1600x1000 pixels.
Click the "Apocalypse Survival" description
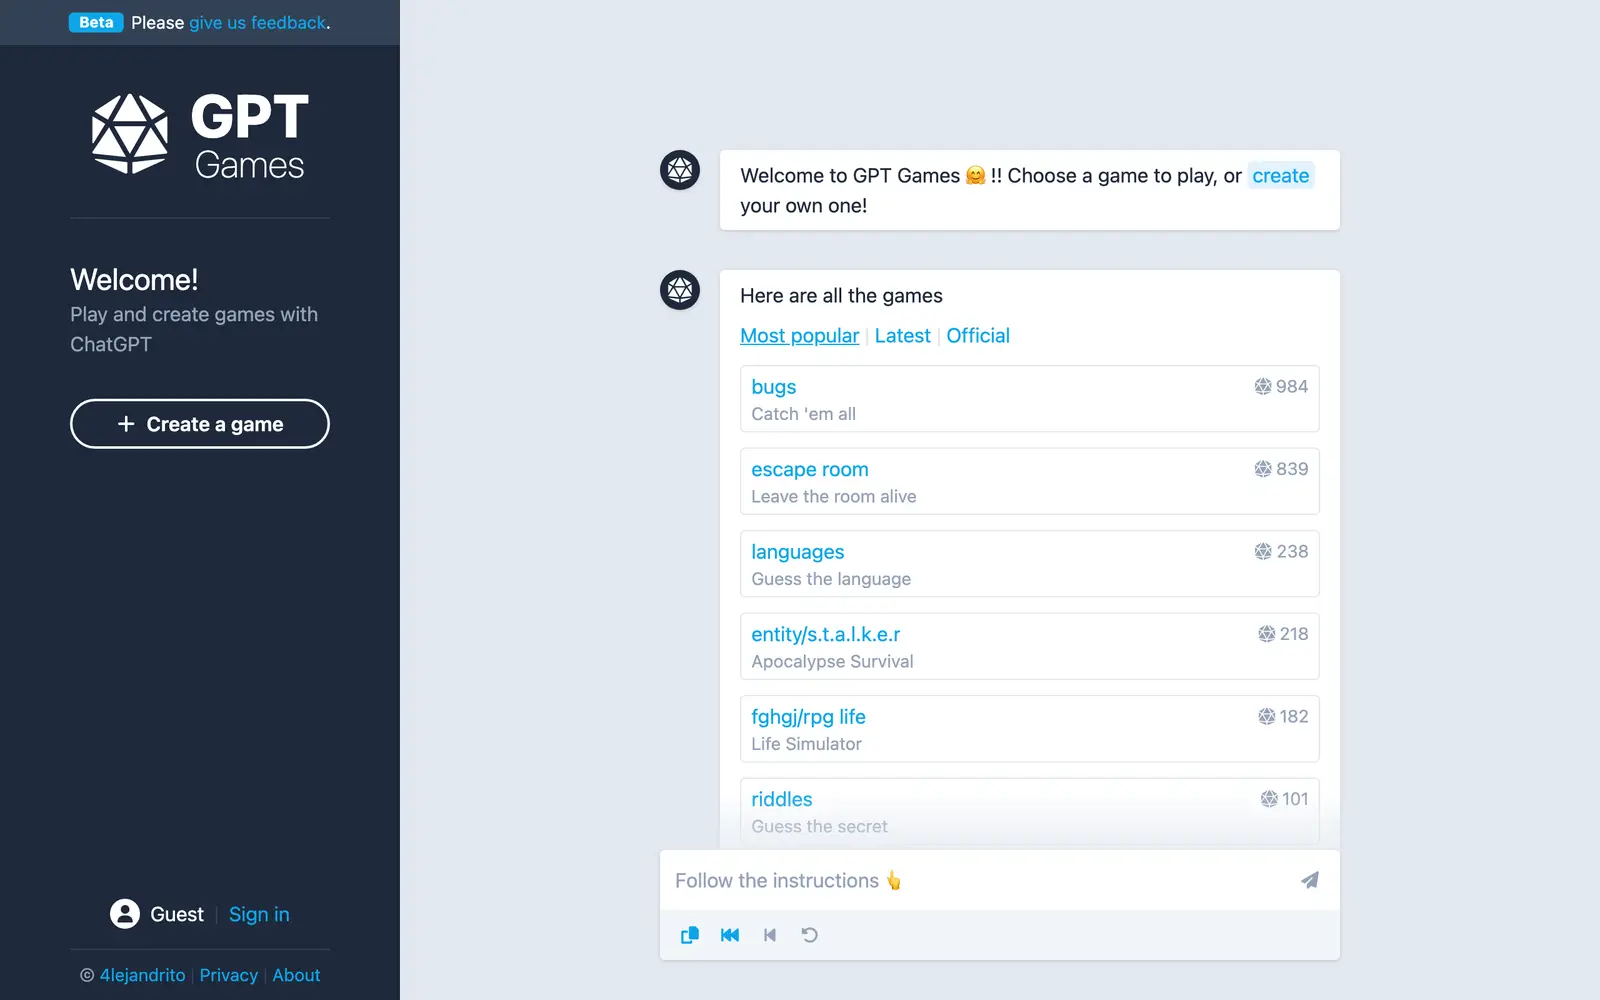coord(833,662)
